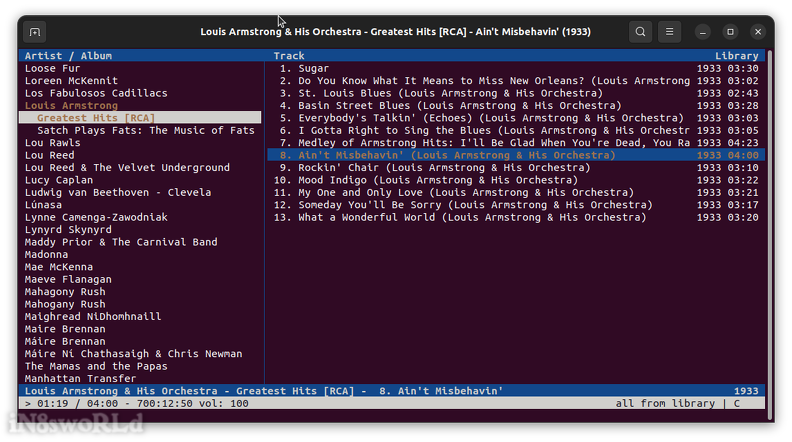Image resolution: width=792 pixels, height=442 pixels.
Task: Select track 10. Mood Indigo
Action: click(x=516, y=180)
